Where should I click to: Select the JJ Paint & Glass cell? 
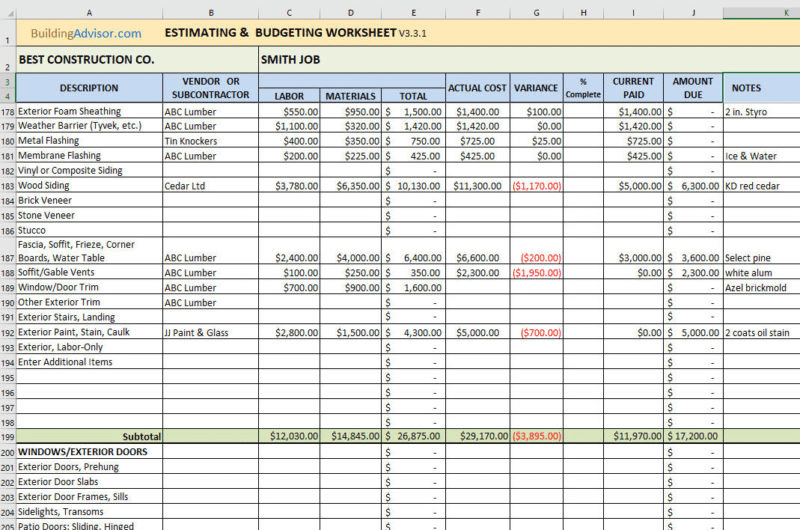click(211, 332)
